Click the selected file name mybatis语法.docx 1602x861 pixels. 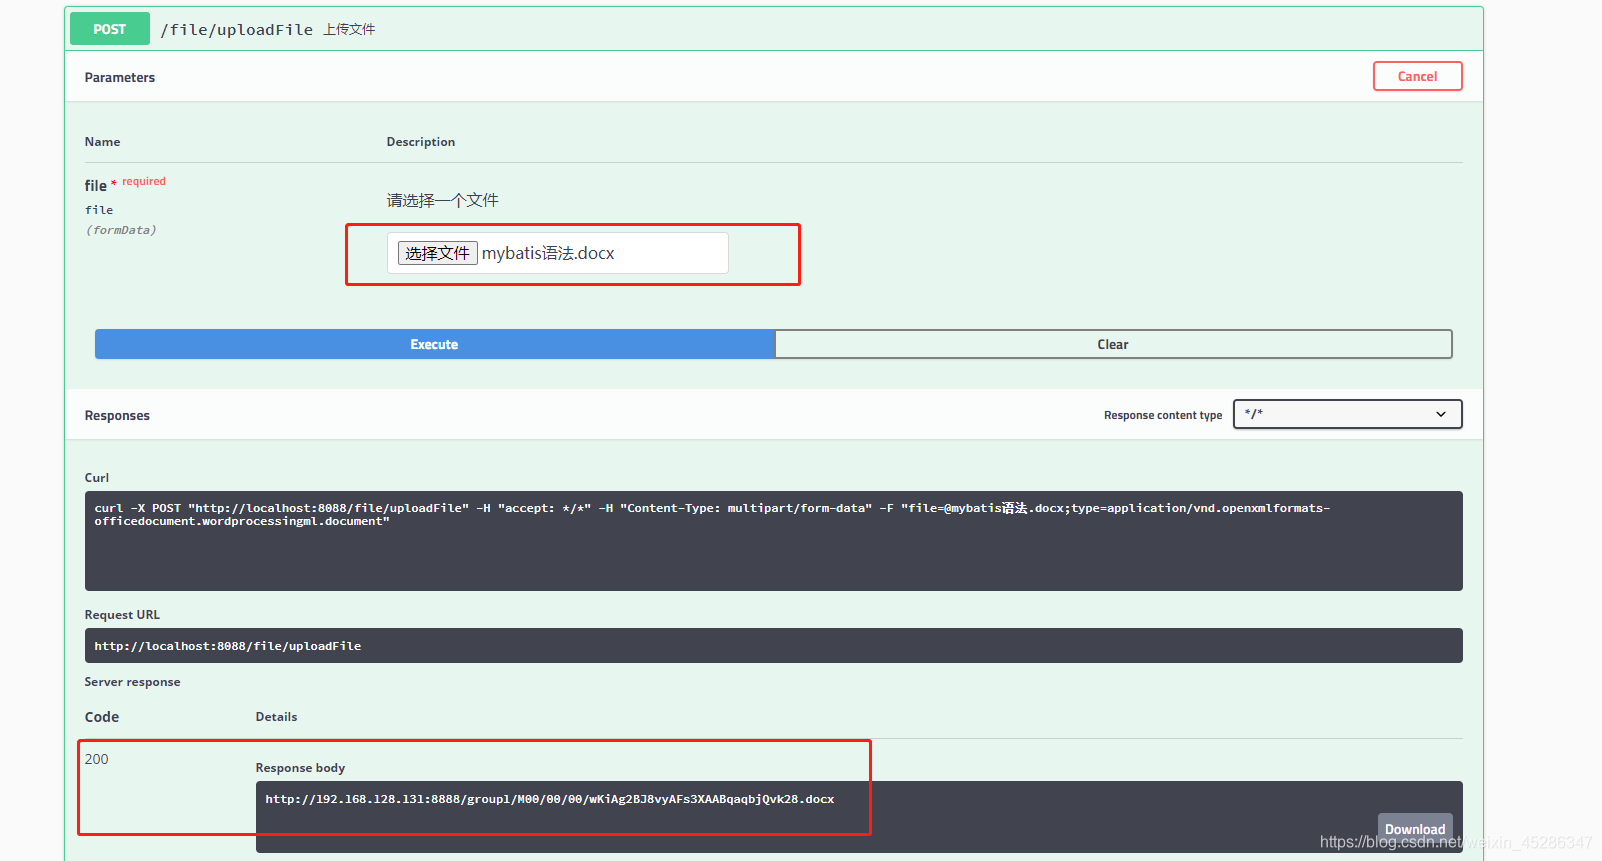[x=548, y=253]
